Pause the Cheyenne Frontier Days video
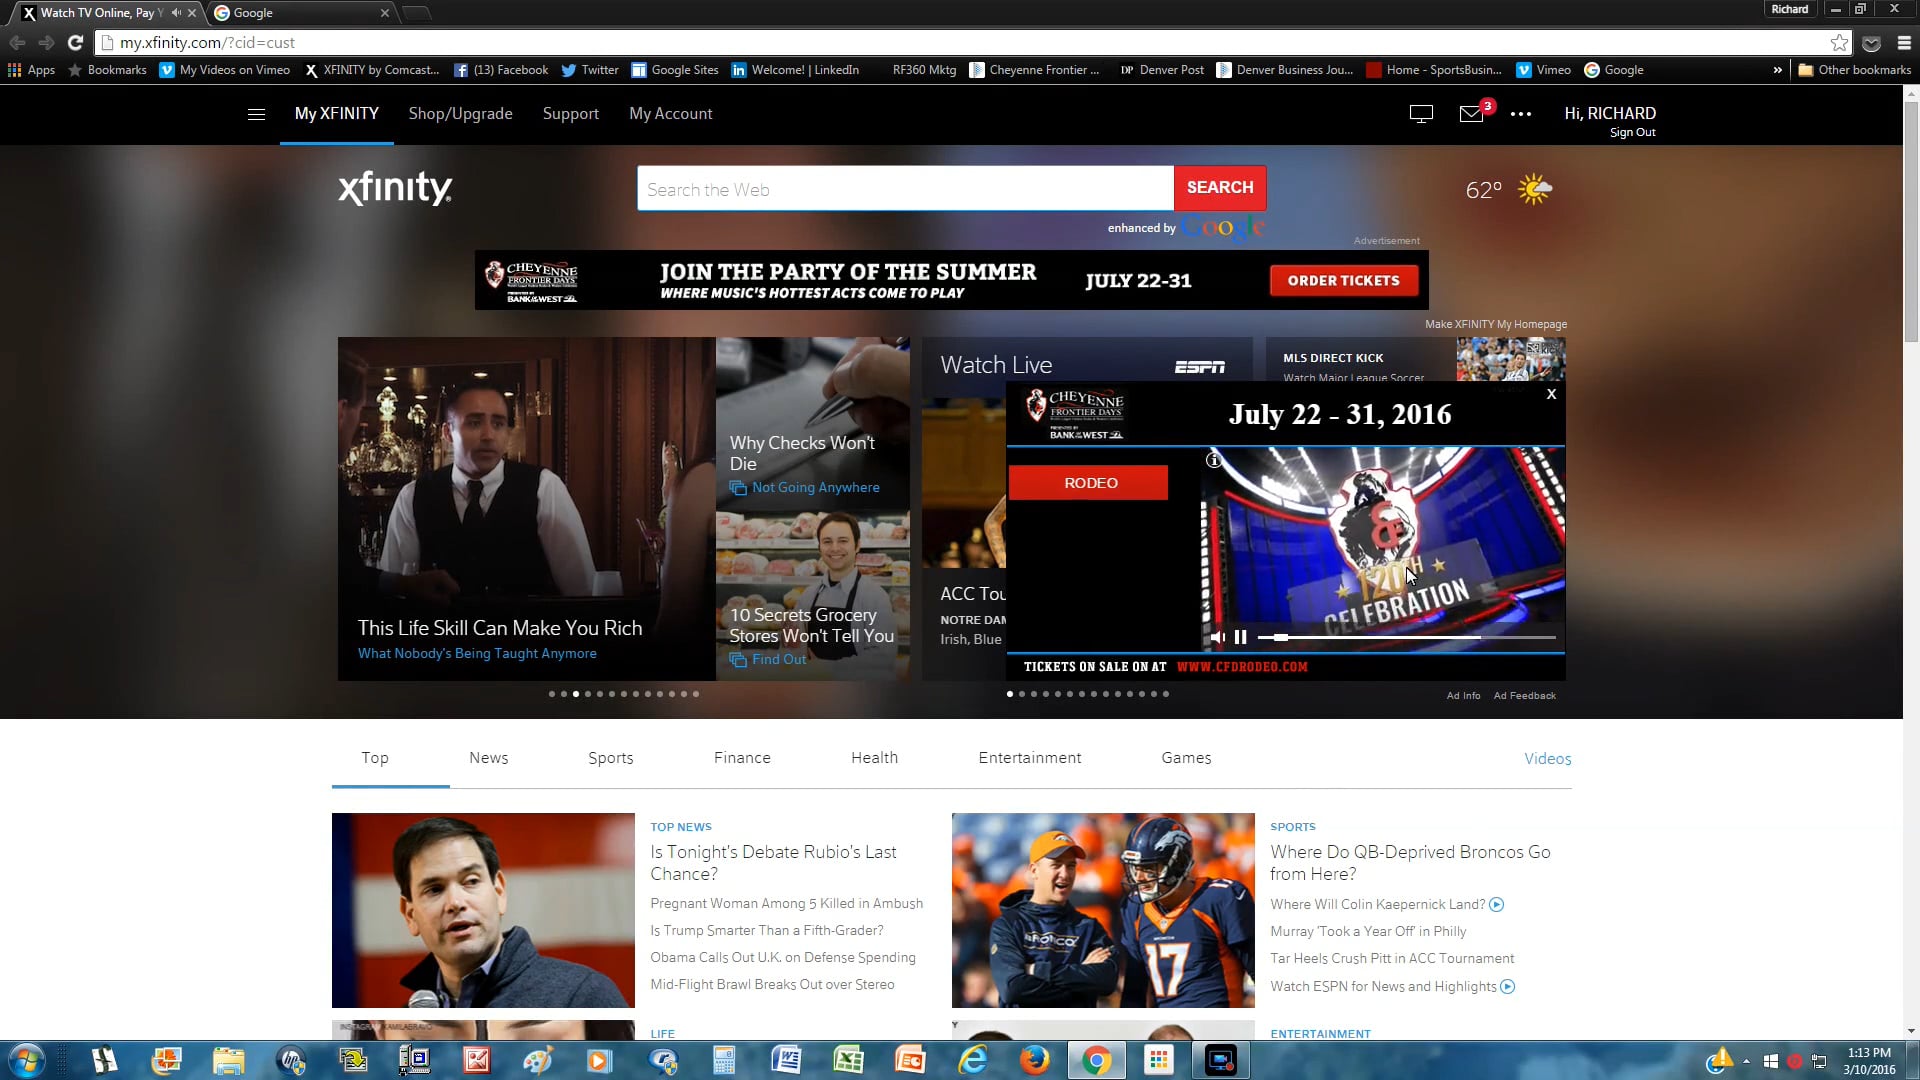The image size is (1920, 1080). pos(1241,637)
